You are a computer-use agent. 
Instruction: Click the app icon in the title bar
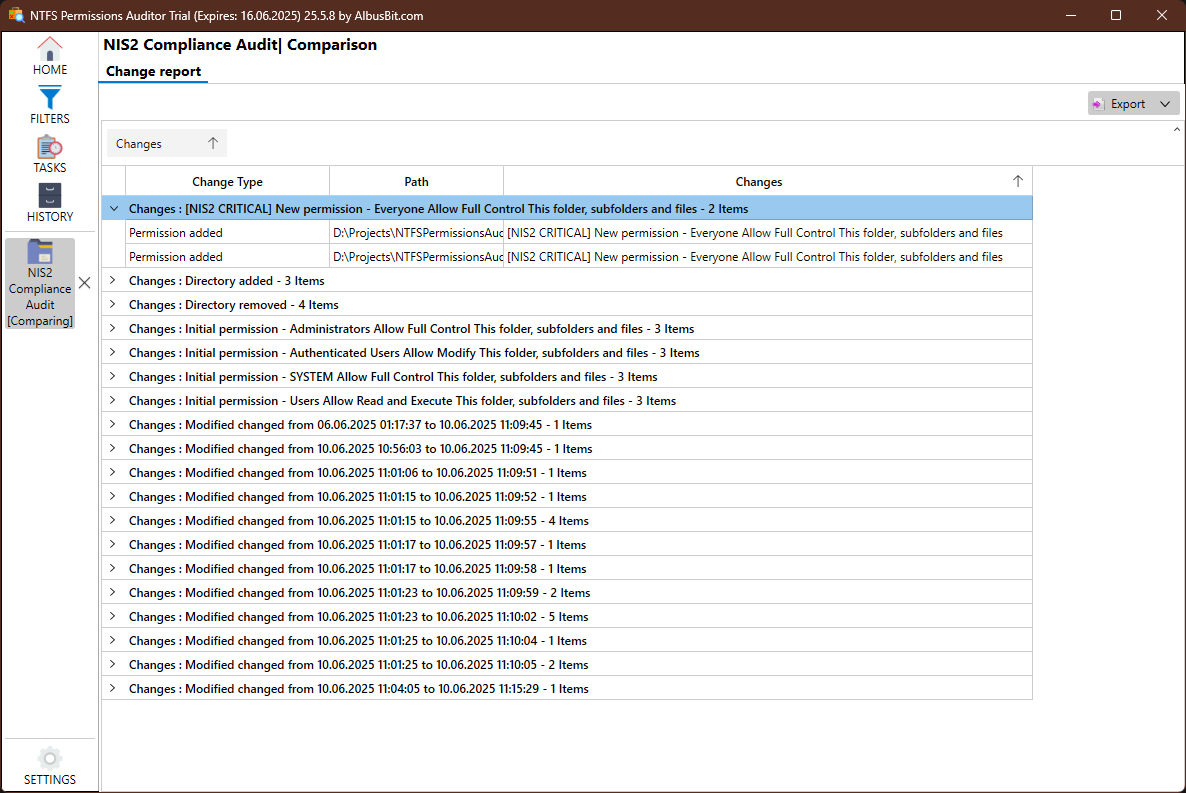[x=16, y=15]
